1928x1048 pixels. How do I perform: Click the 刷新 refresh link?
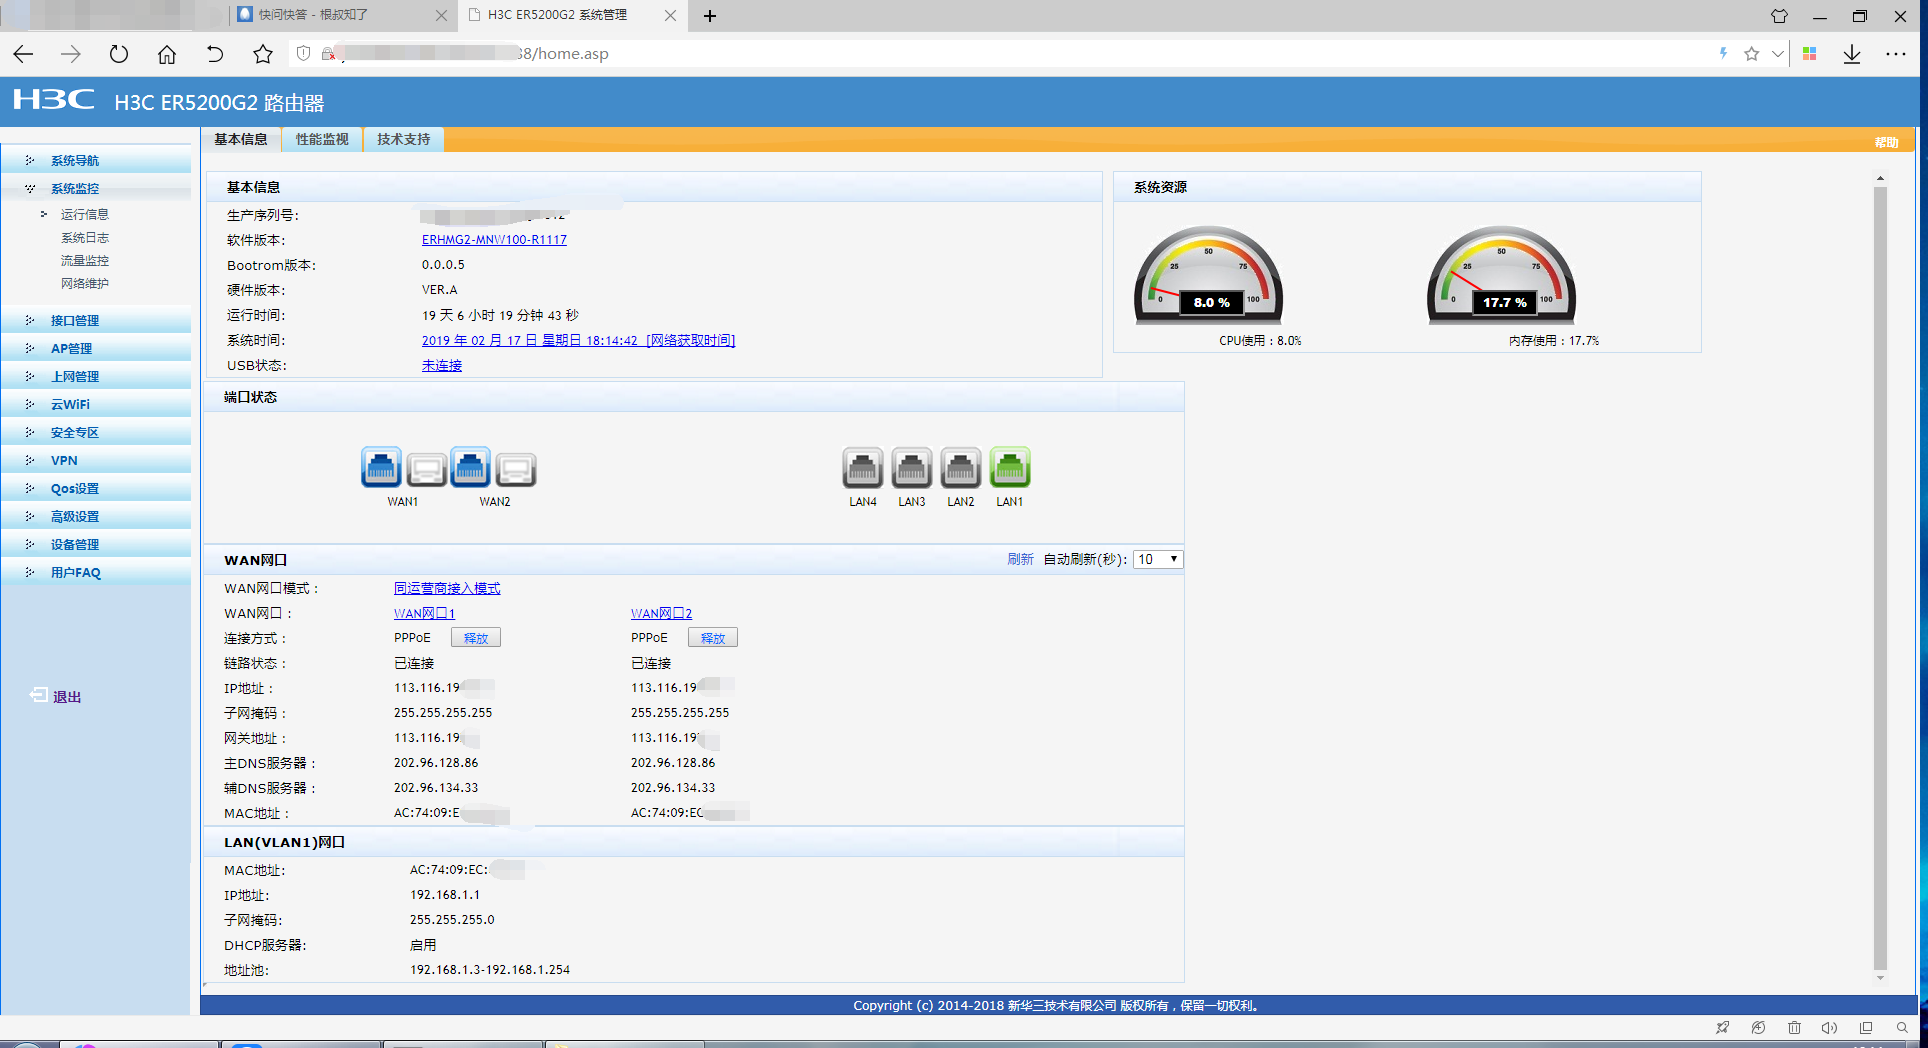1020,559
